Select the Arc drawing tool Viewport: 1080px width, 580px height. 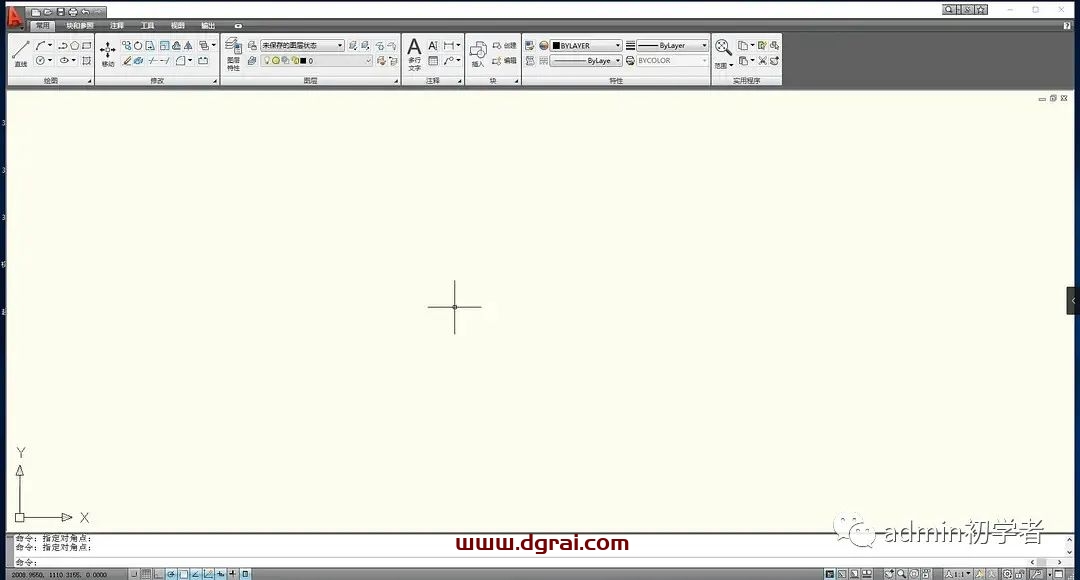click(41, 45)
